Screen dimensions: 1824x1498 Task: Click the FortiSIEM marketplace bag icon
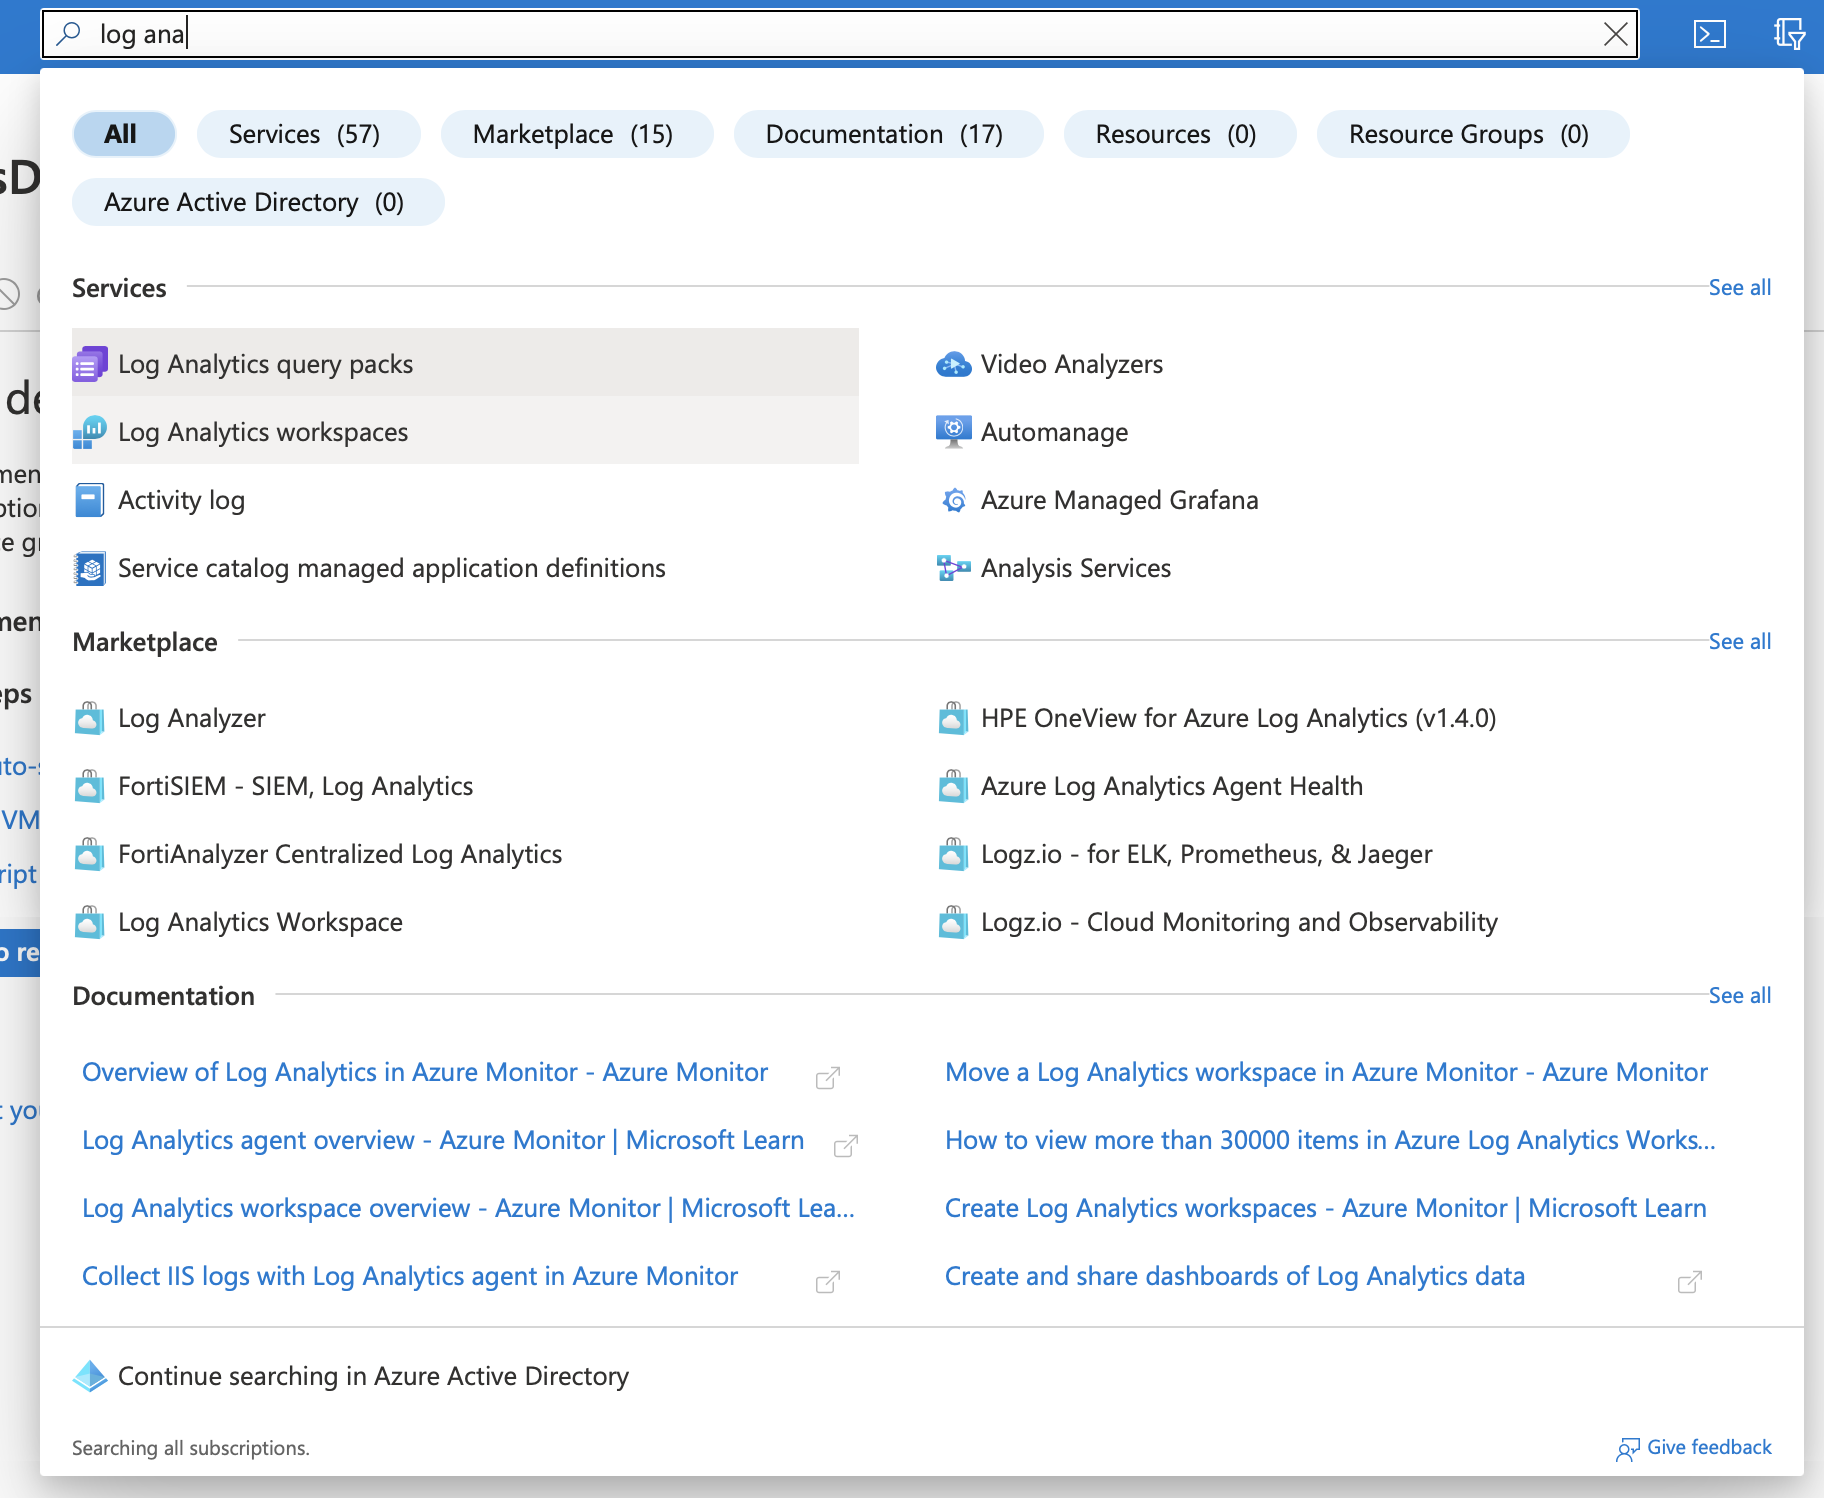tap(89, 786)
